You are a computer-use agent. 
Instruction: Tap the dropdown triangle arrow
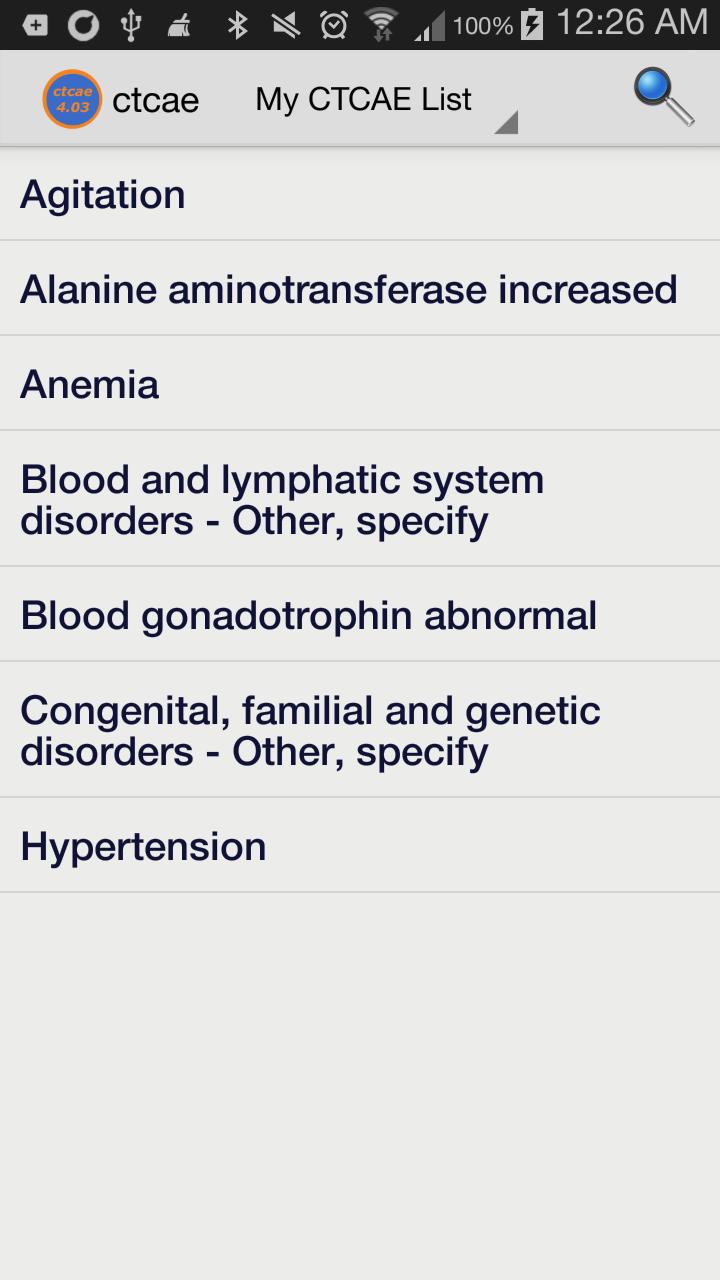click(x=506, y=122)
